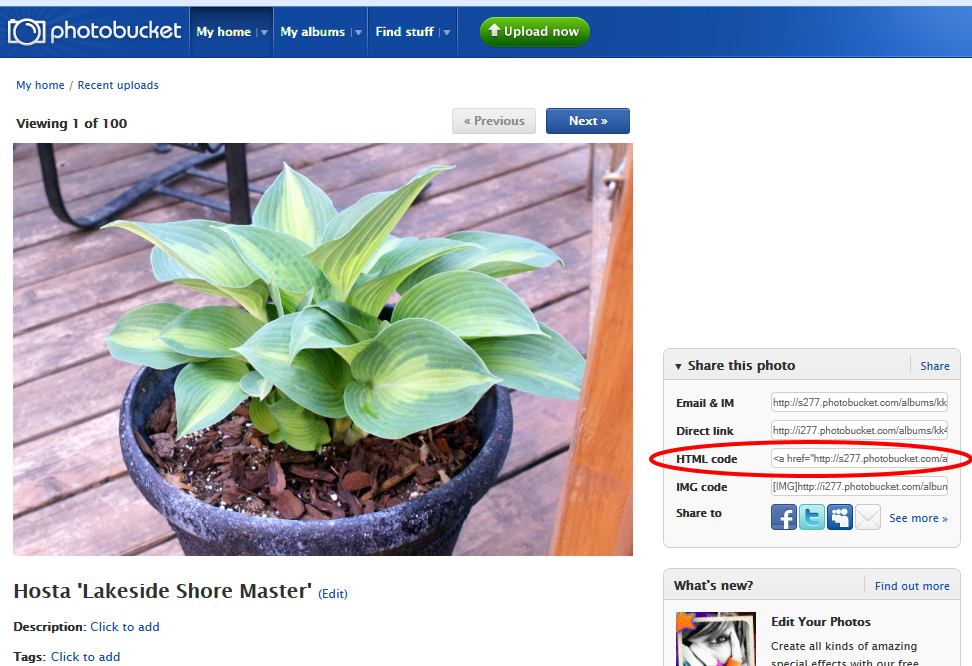Click the Upload now button
This screenshot has width=972, height=666.
pyautogui.click(x=534, y=32)
